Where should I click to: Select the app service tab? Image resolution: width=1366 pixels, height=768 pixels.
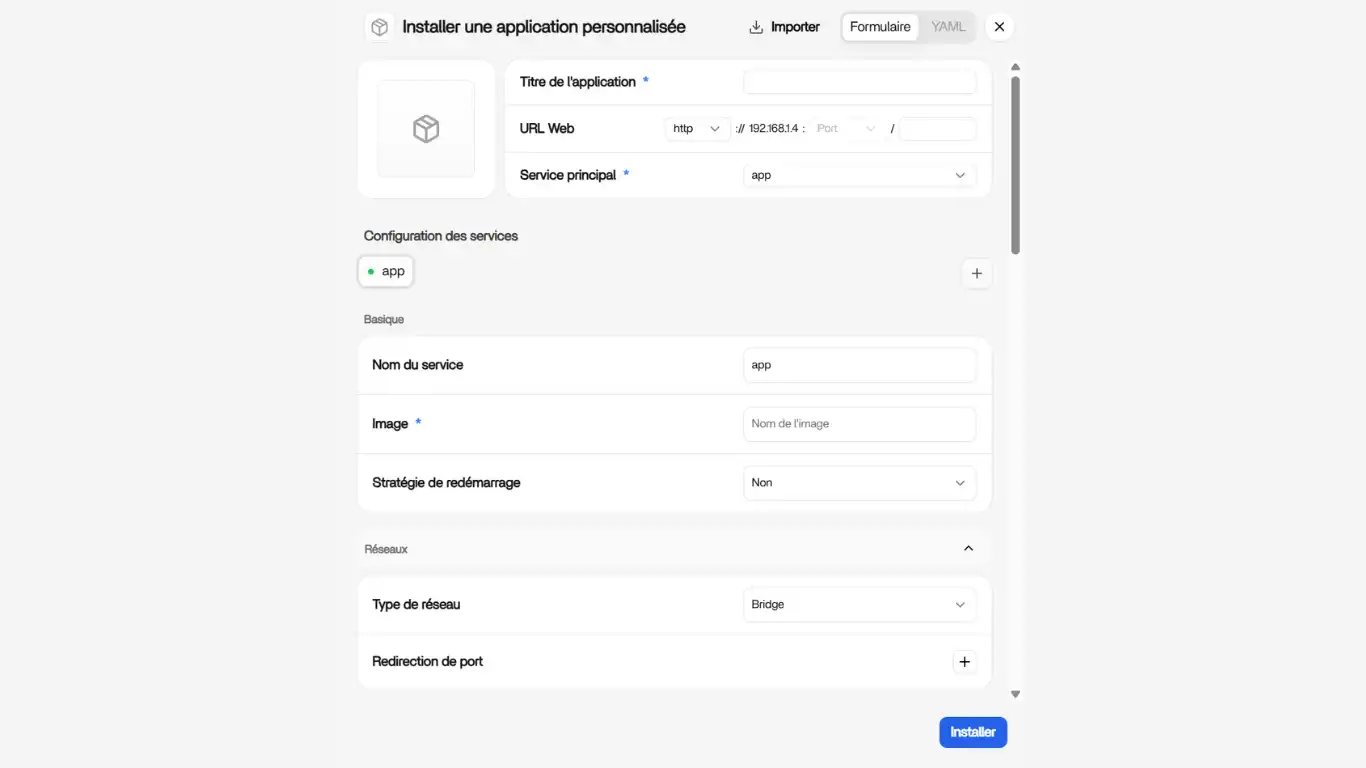(386, 271)
